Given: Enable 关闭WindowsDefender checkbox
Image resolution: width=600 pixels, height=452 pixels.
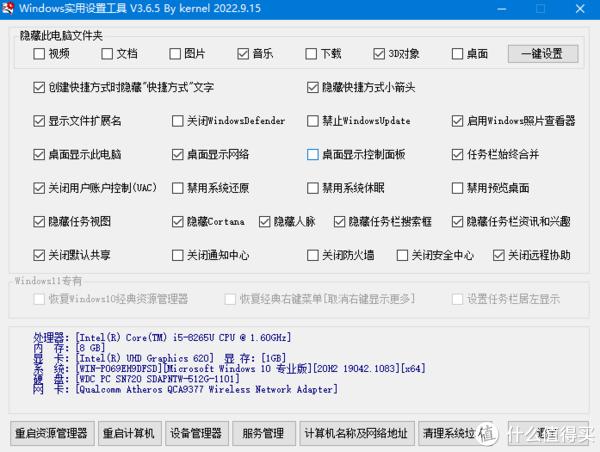Looking at the screenshot, I should point(178,121).
